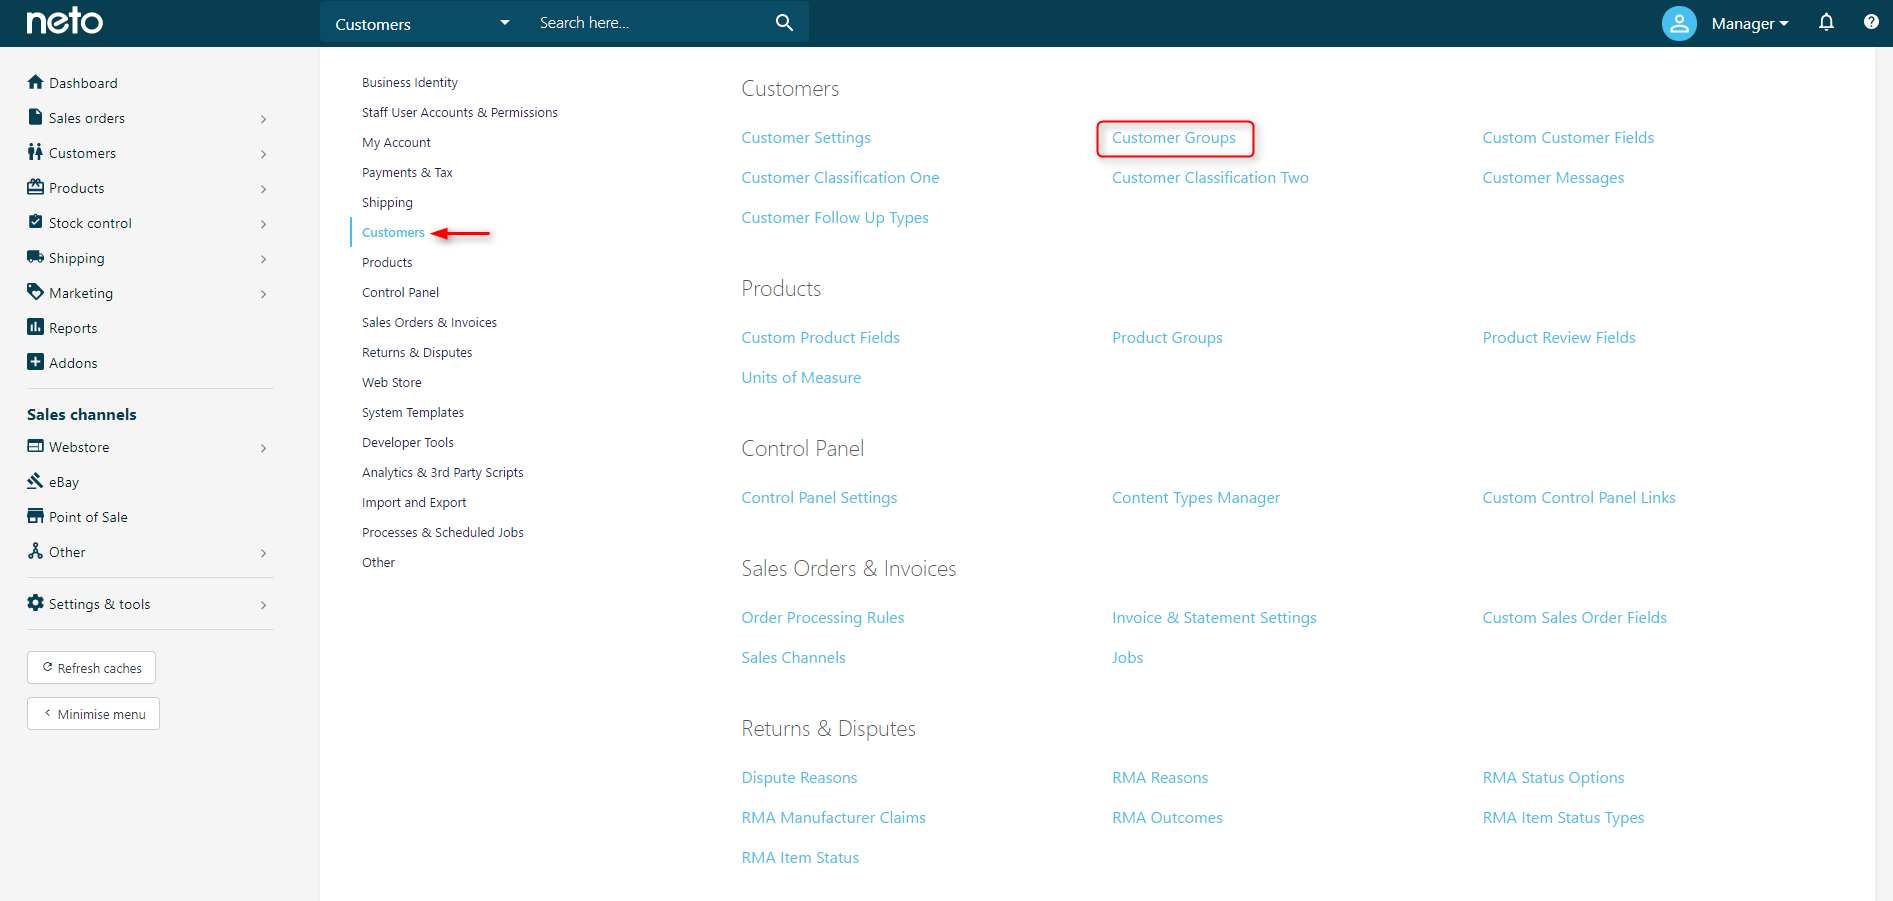Open the Manager account dropdown
The image size is (1893, 901).
[1750, 23]
